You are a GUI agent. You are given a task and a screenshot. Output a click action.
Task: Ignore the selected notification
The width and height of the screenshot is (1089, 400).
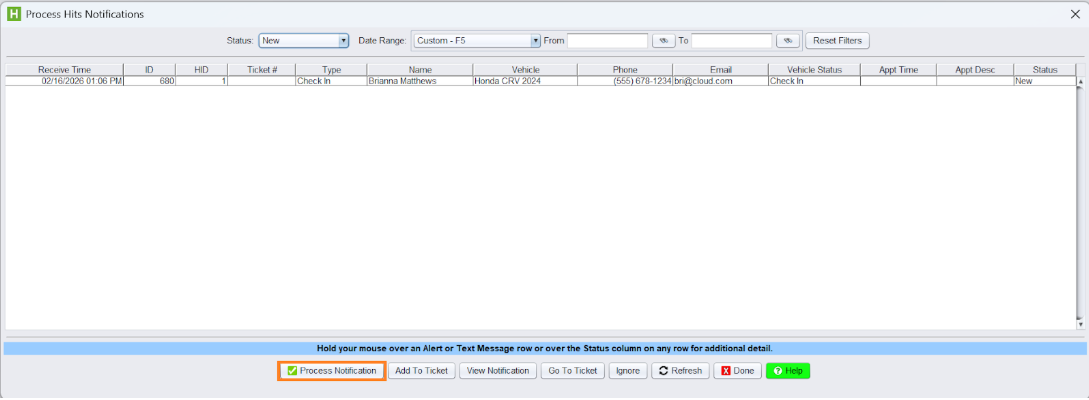click(x=627, y=371)
